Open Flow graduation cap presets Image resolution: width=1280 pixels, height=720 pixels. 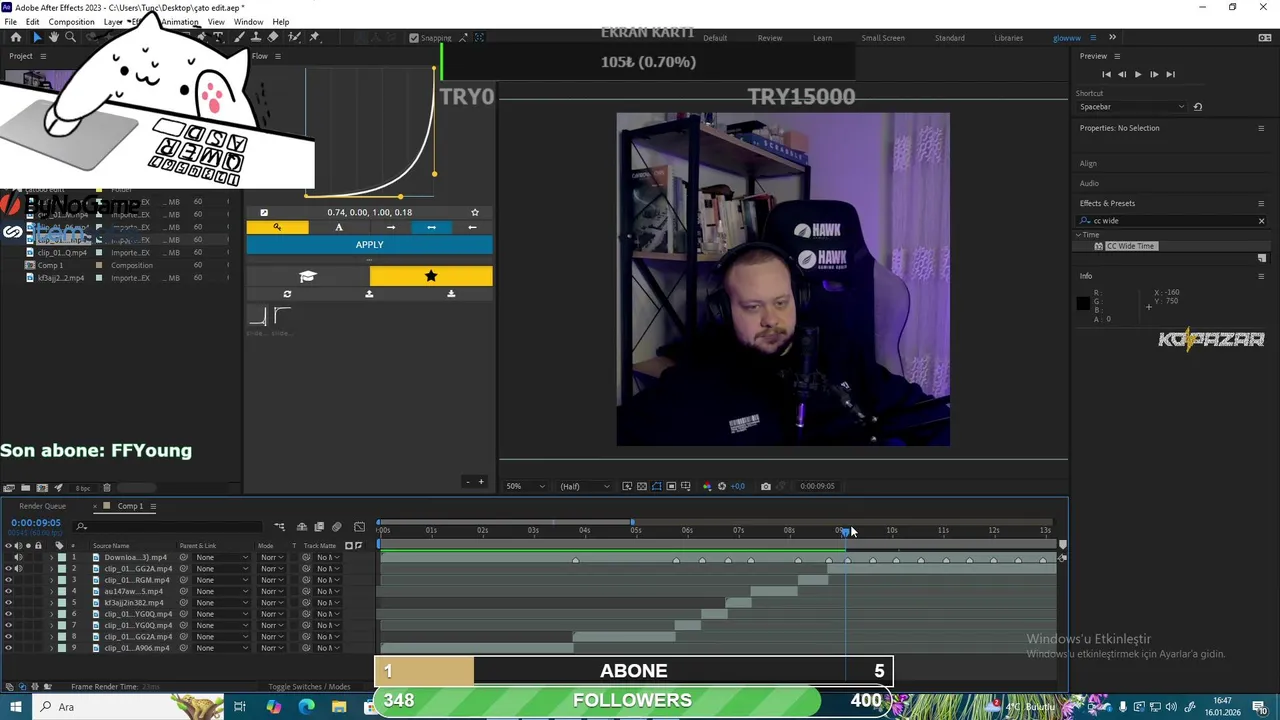308,276
